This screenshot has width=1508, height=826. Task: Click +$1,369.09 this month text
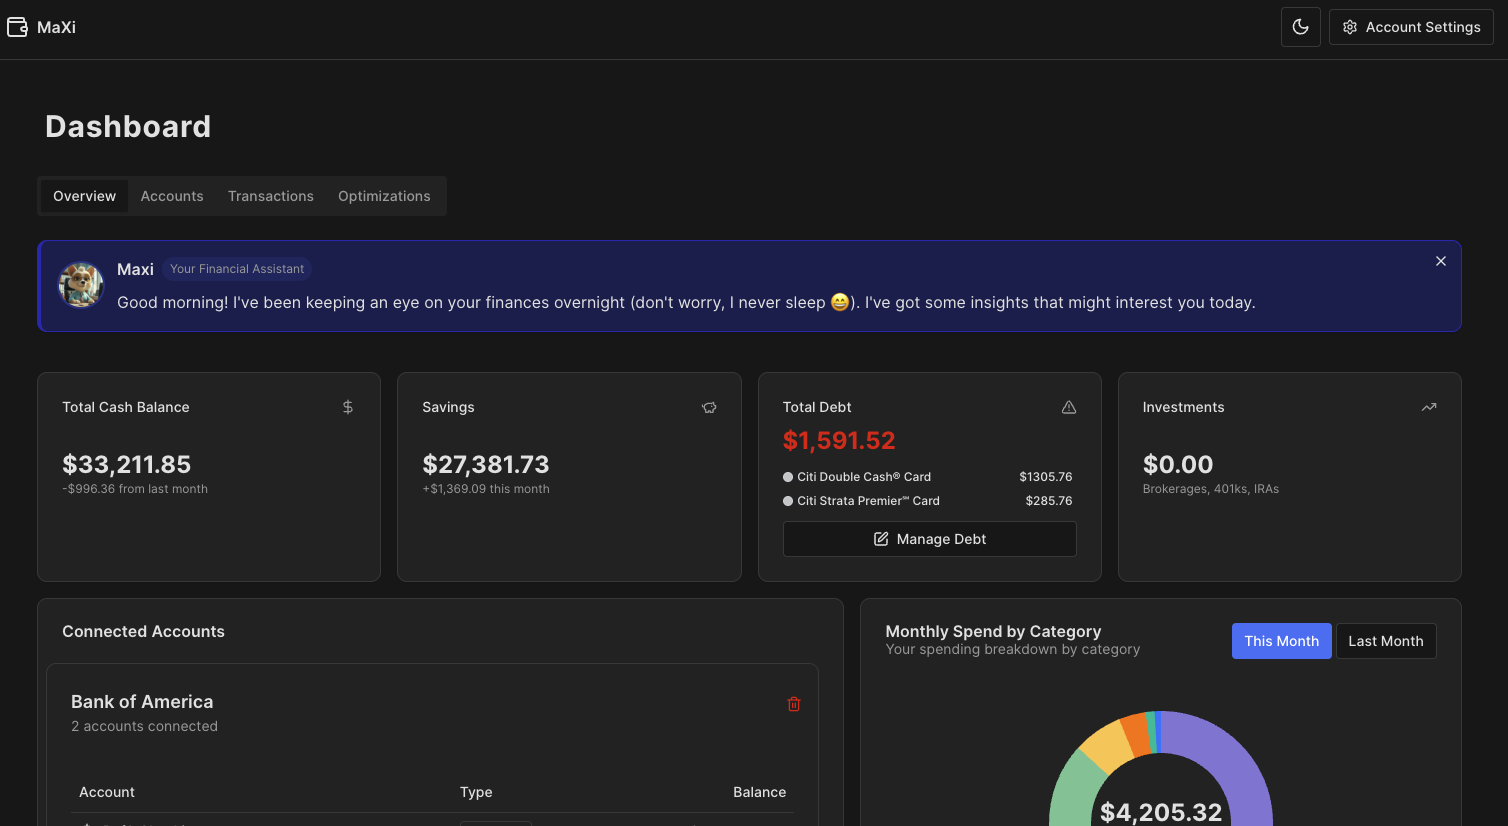486,489
